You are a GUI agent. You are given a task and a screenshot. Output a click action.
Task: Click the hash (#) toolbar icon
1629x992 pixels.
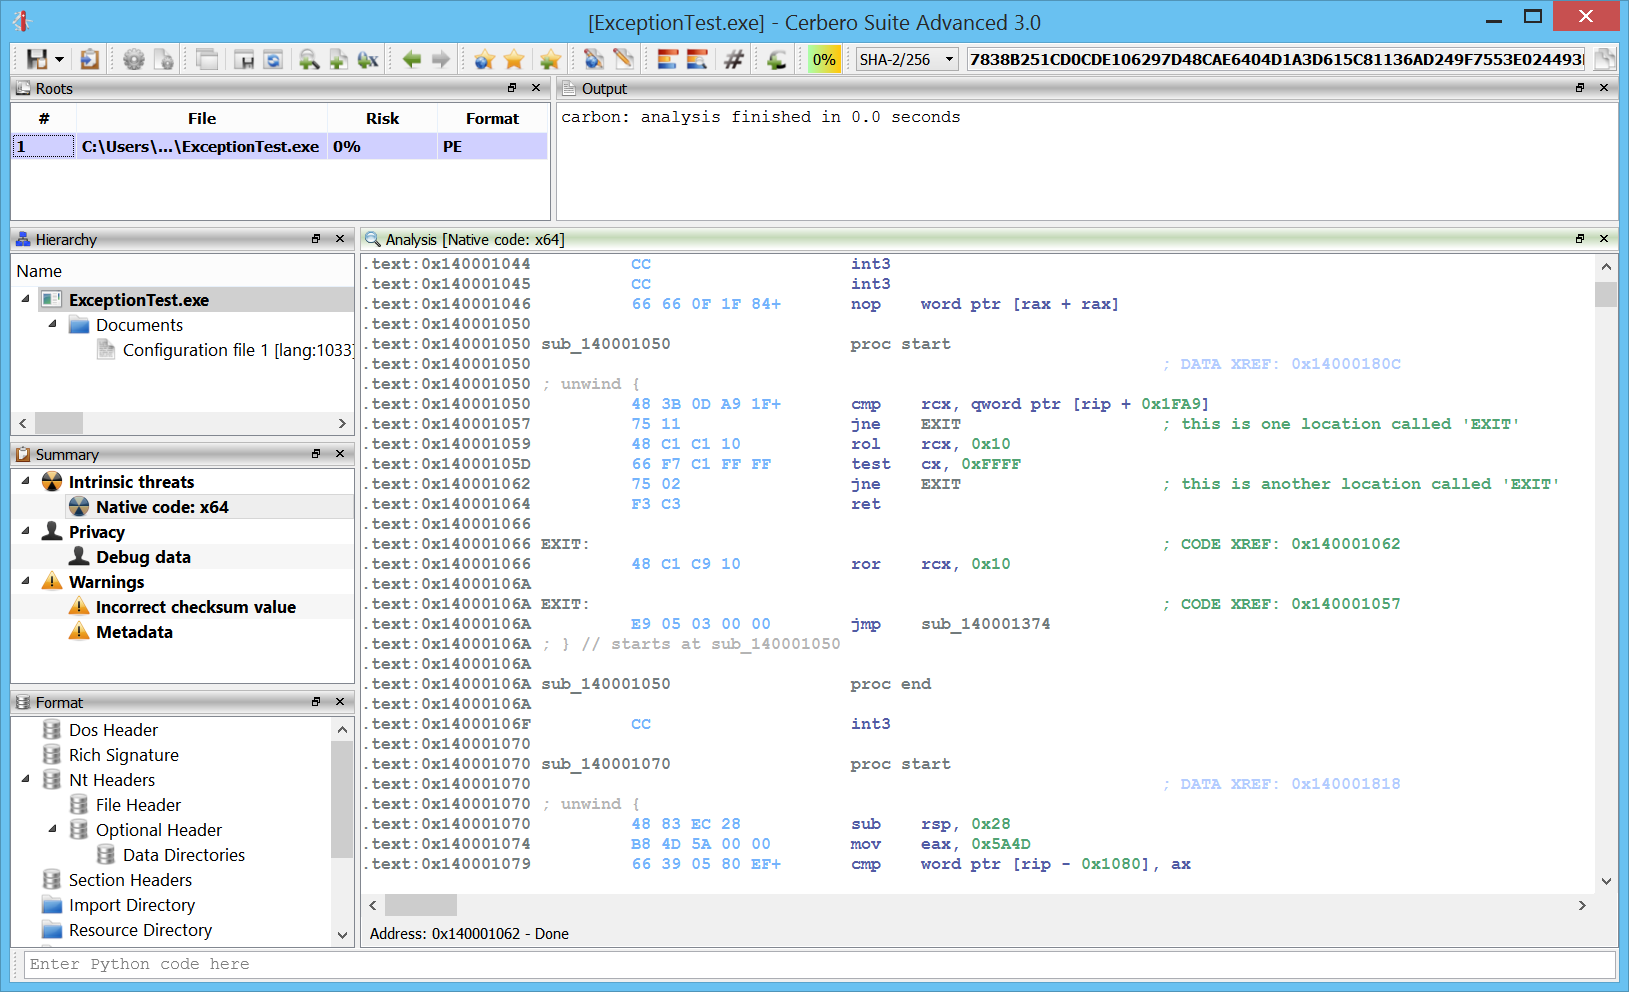click(733, 59)
